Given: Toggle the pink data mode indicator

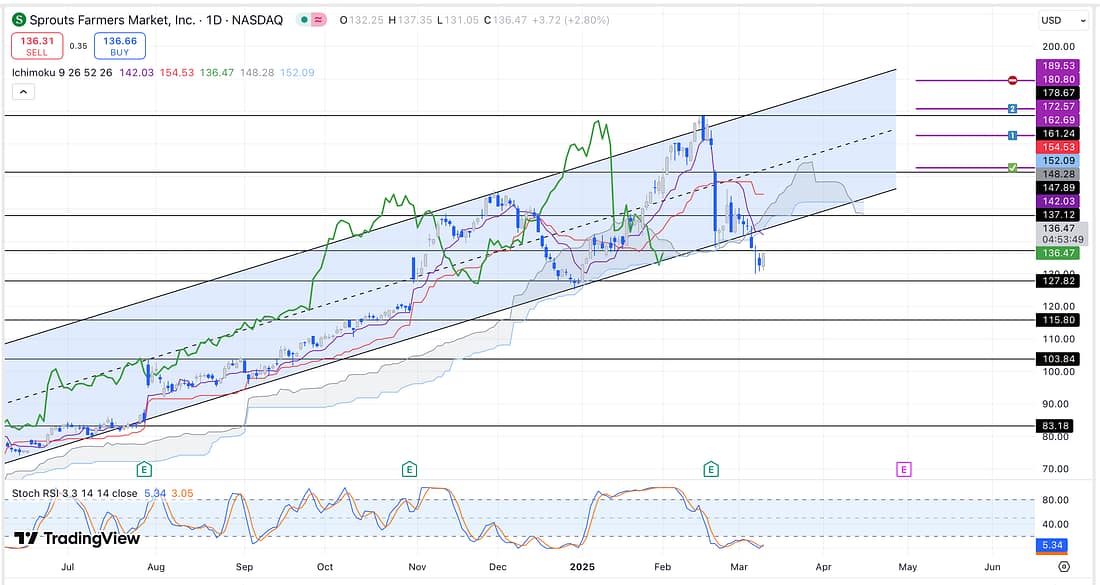Looking at the screenshot, I should (x=318, y=20).
